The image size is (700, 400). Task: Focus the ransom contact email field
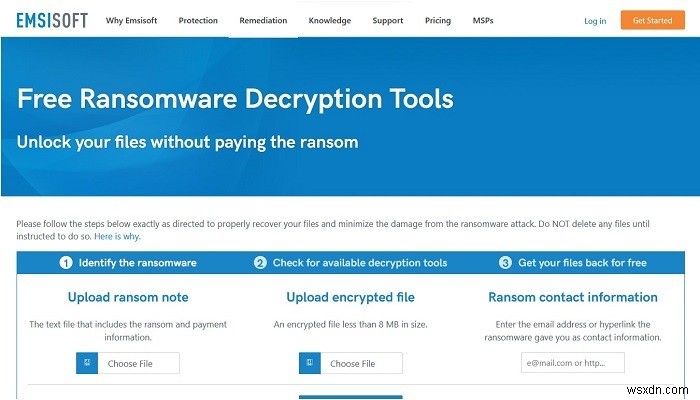pyautogui.click(x=573, y=362)
